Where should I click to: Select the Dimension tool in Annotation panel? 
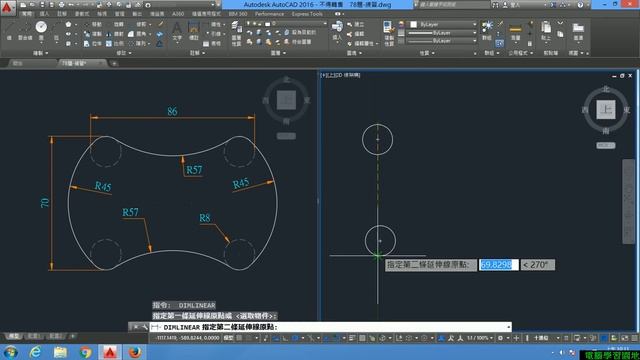[x=193, y=30]
